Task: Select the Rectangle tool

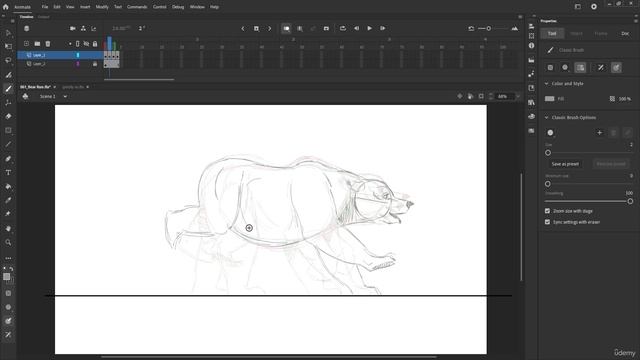Action: (8, 130)
